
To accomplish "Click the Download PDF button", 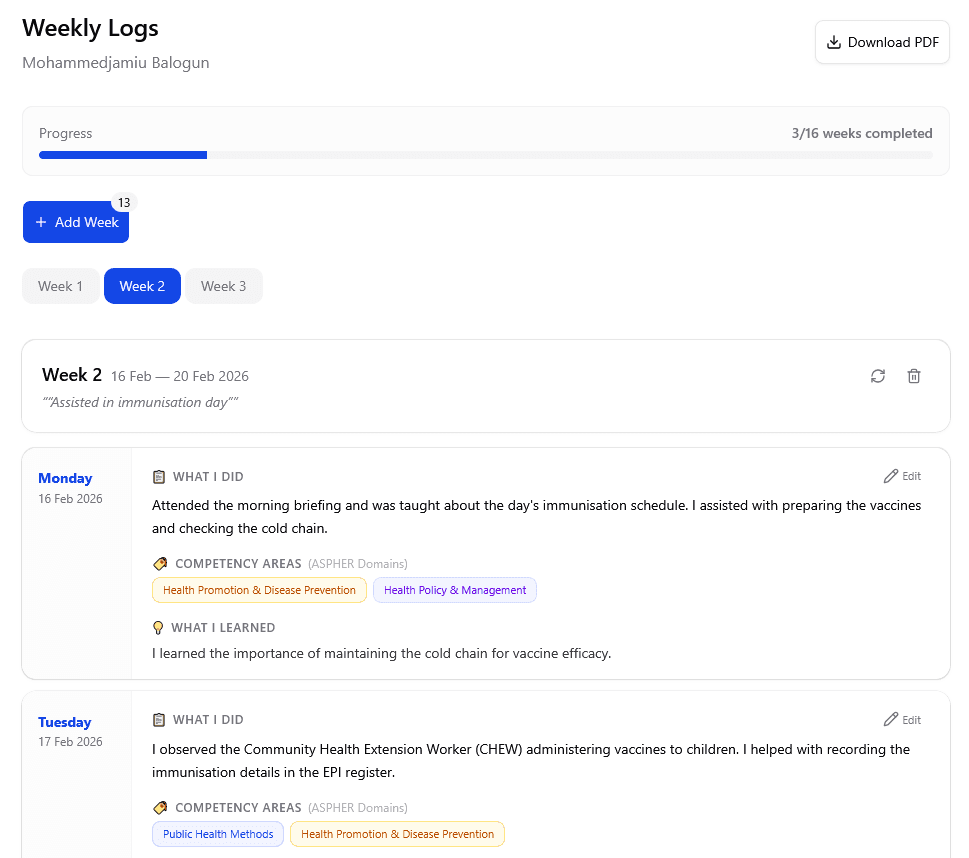I will 881,42.
